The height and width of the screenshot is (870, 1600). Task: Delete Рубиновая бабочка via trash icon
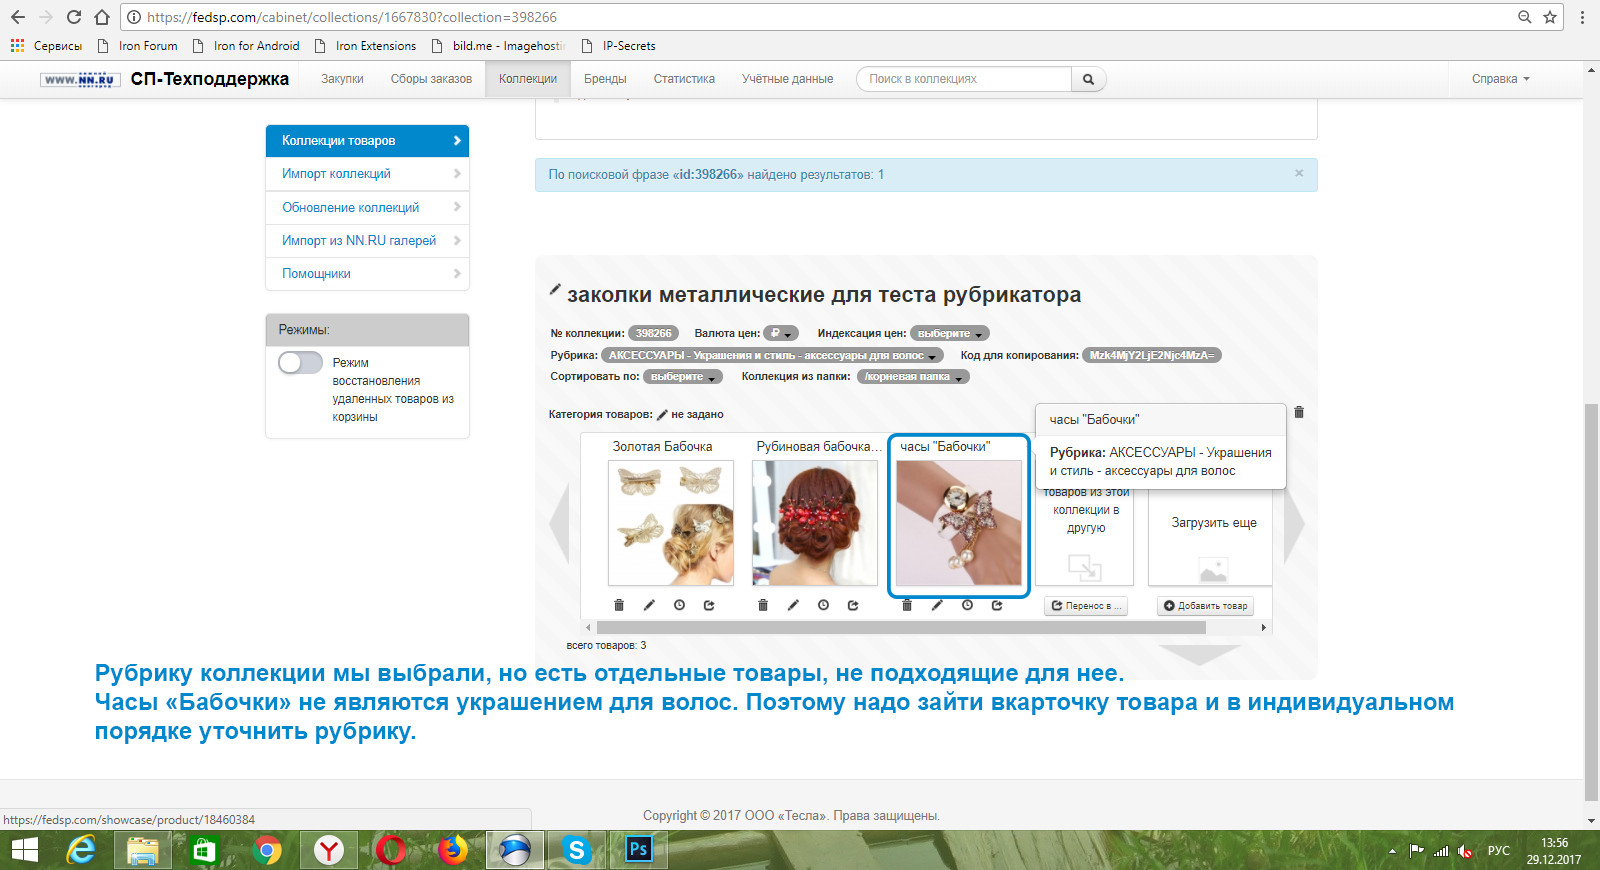pyautogui.click(x=763, y=605)
